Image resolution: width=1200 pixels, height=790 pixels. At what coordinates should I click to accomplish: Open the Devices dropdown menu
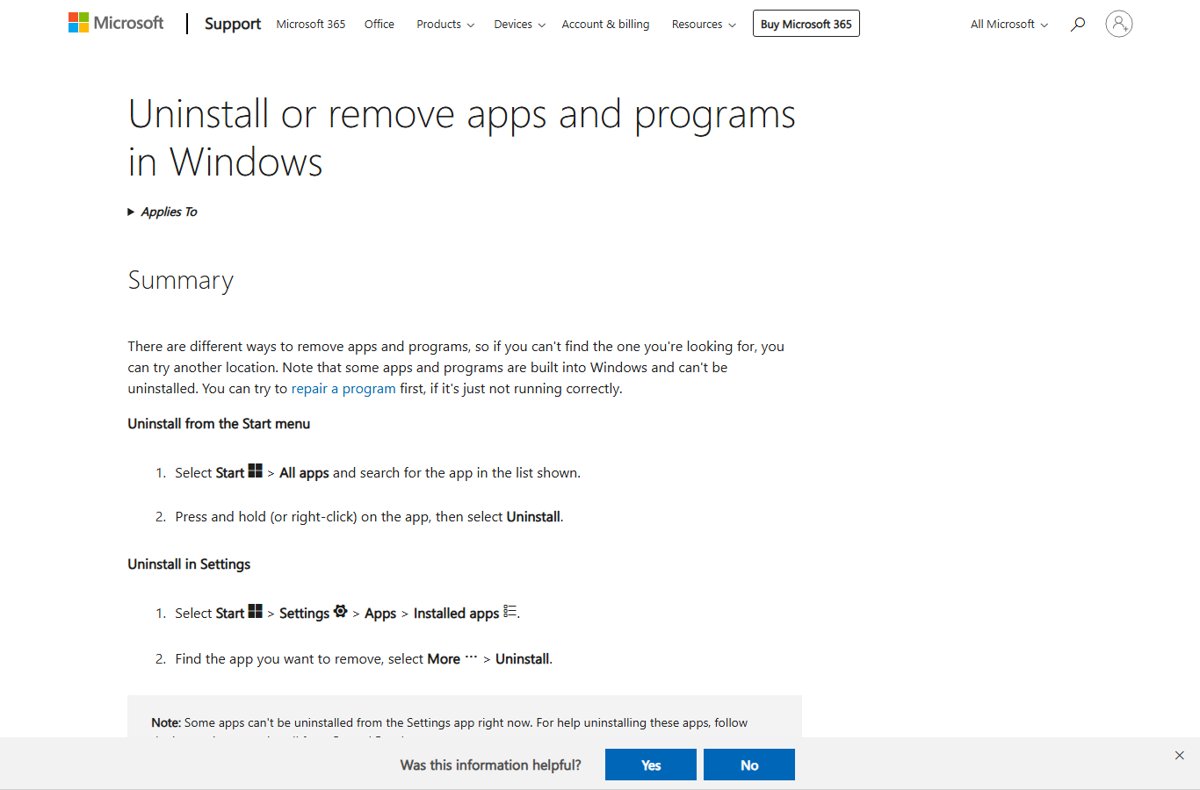click(x=519, y=24)
